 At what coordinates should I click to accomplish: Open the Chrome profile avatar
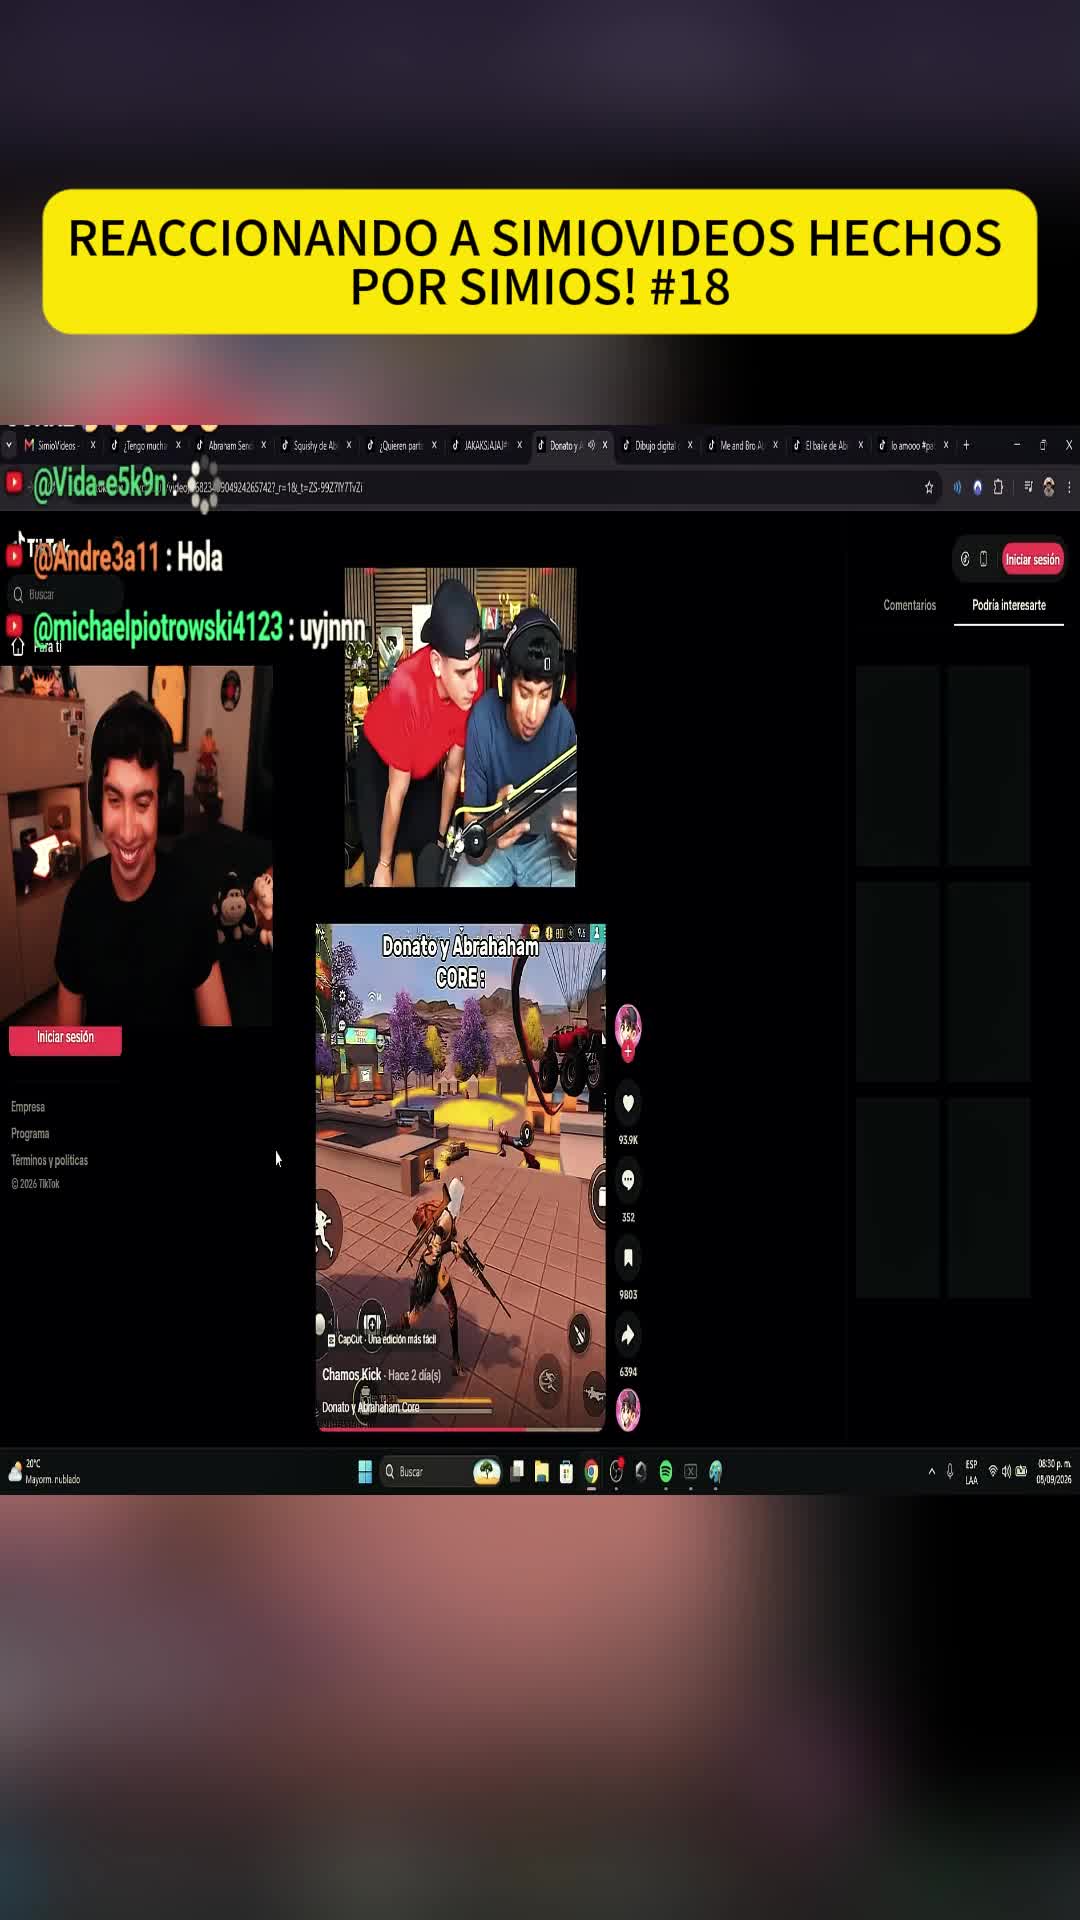click(x=1048, y=487)
